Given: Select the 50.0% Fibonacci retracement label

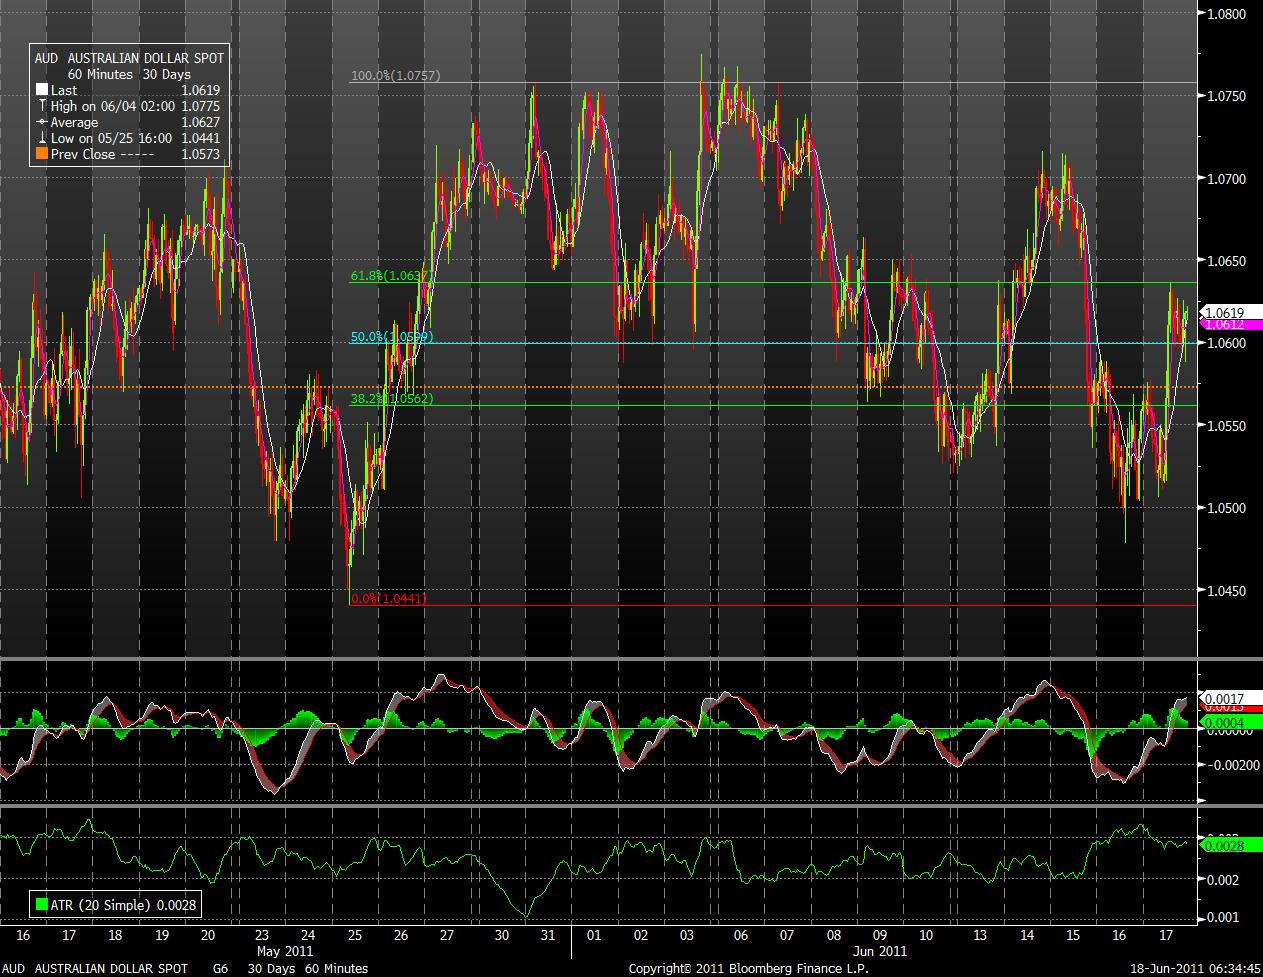Looking at the screenshot, I should pos(390,337).
